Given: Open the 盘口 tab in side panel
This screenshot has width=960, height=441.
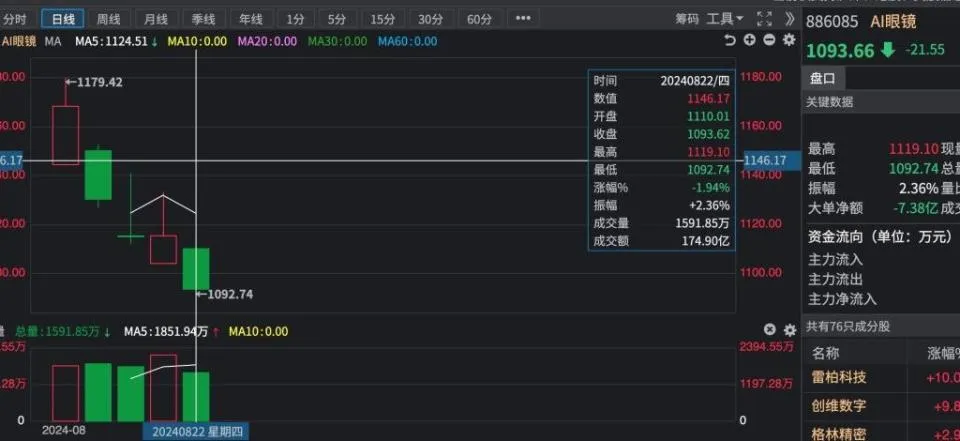Looking at the screenshot, I should point(822,79).
